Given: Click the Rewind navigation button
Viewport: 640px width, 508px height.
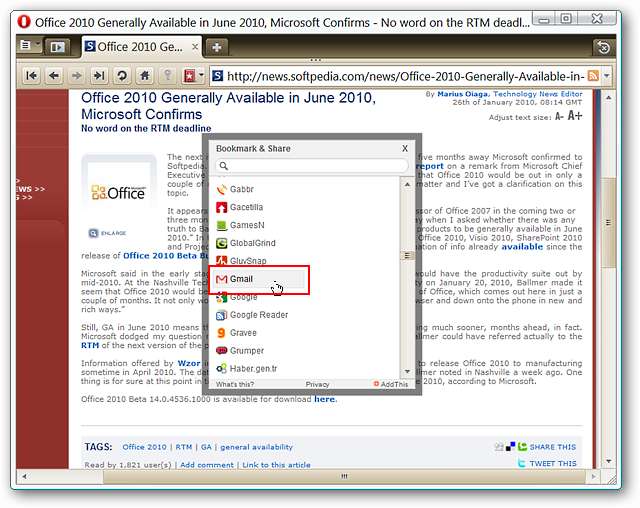Looking at the screenshot, I should pyautogui.click(x=31, y=75).
